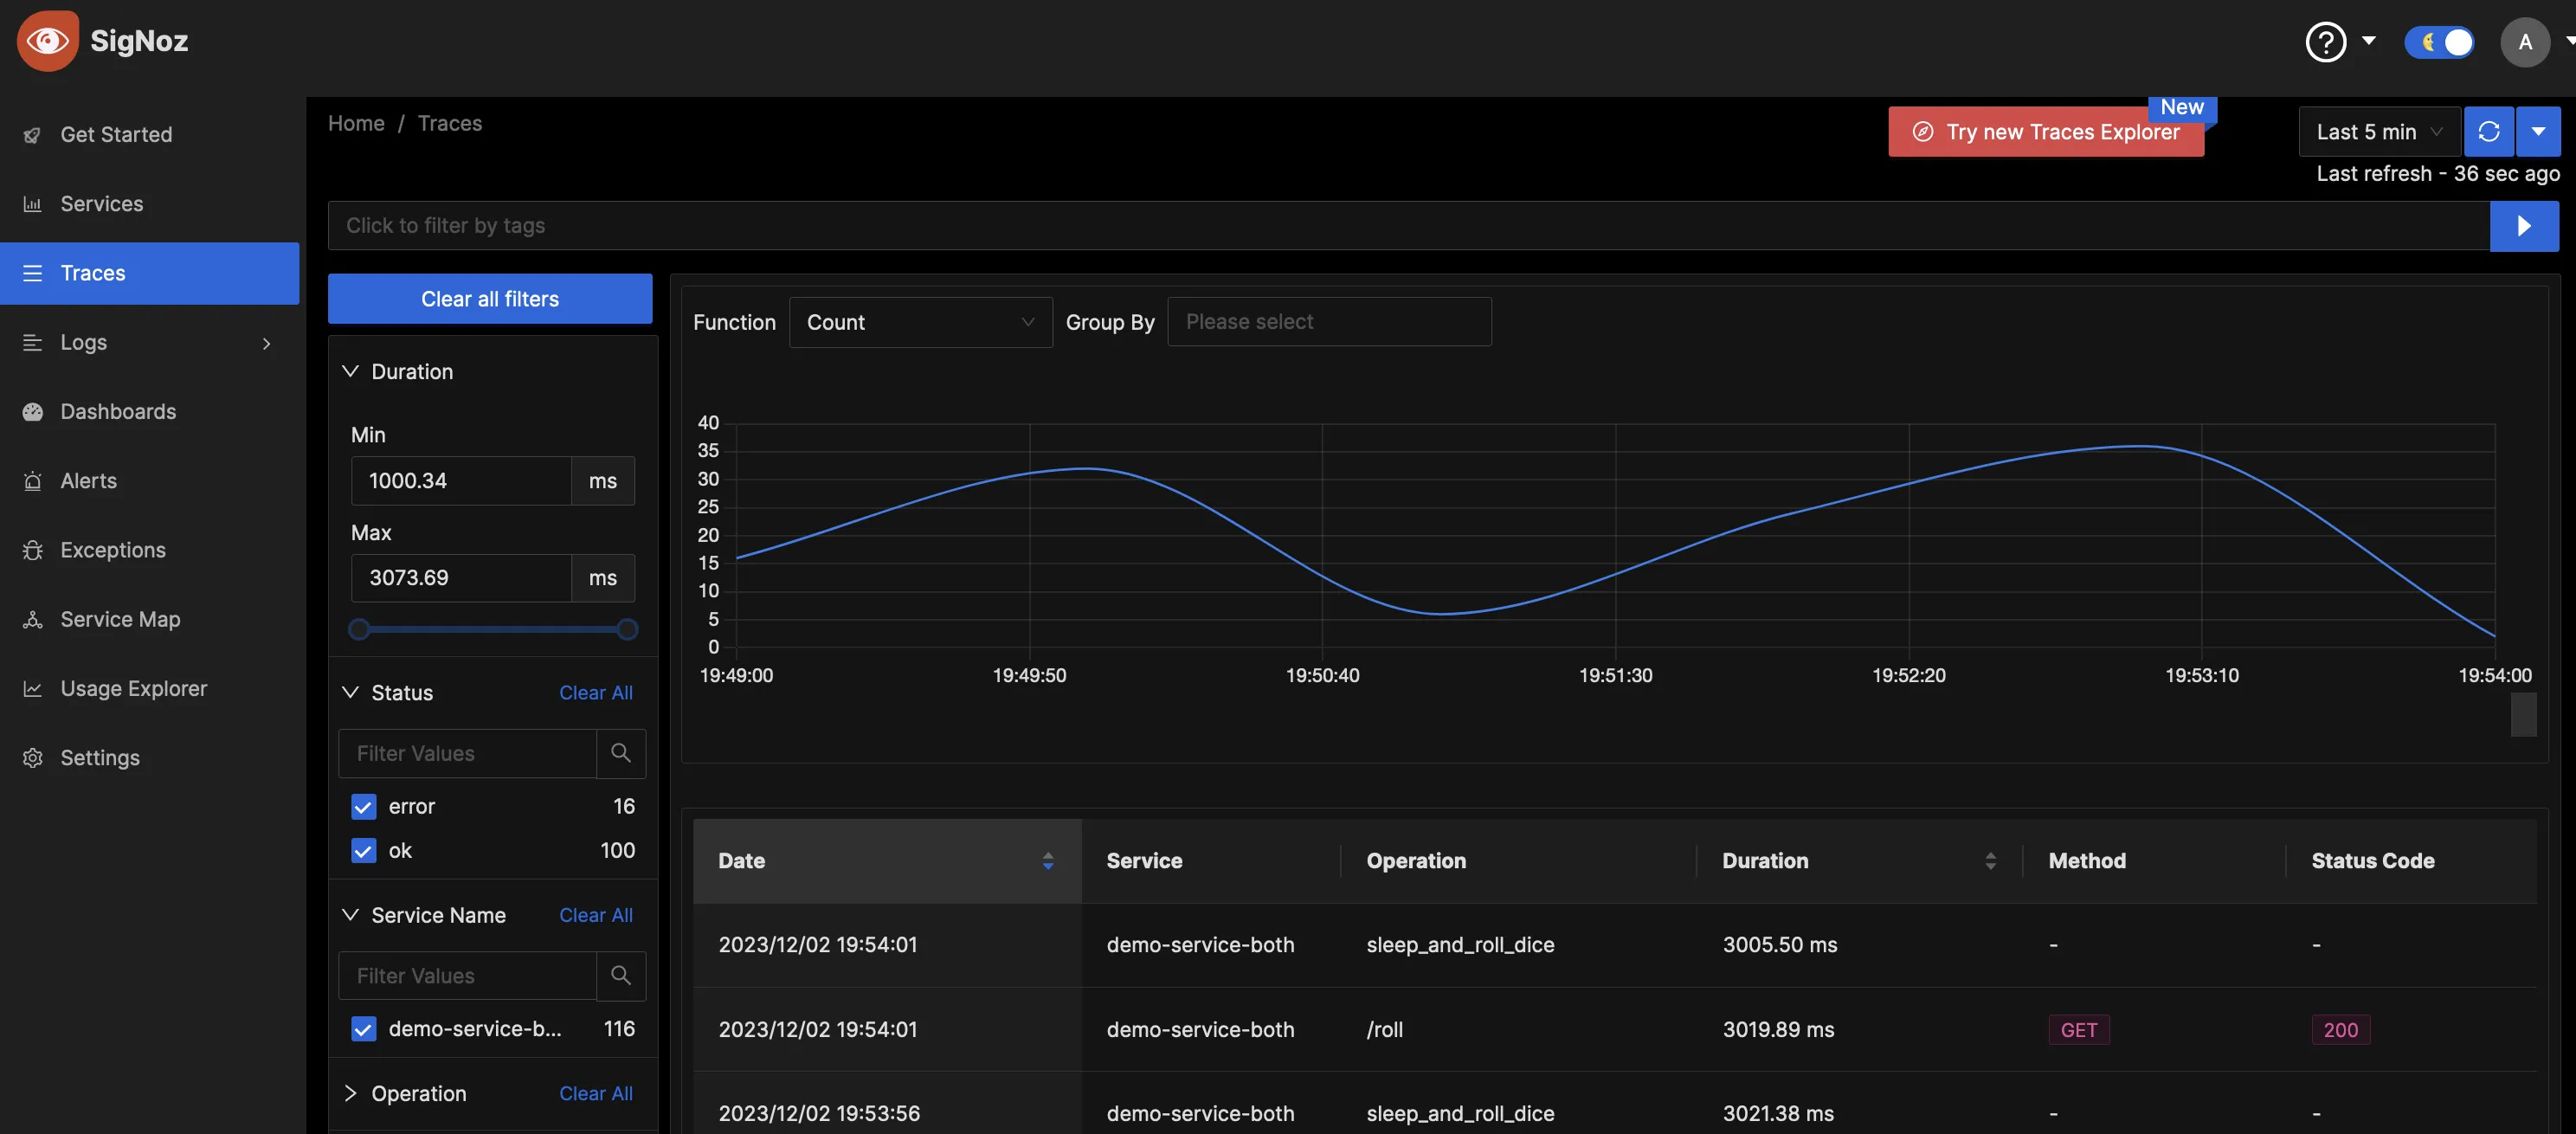This screenshot has height=1134, width=2576.
Task: Click the 200 status code tag
Action: pos(2340,1029)
